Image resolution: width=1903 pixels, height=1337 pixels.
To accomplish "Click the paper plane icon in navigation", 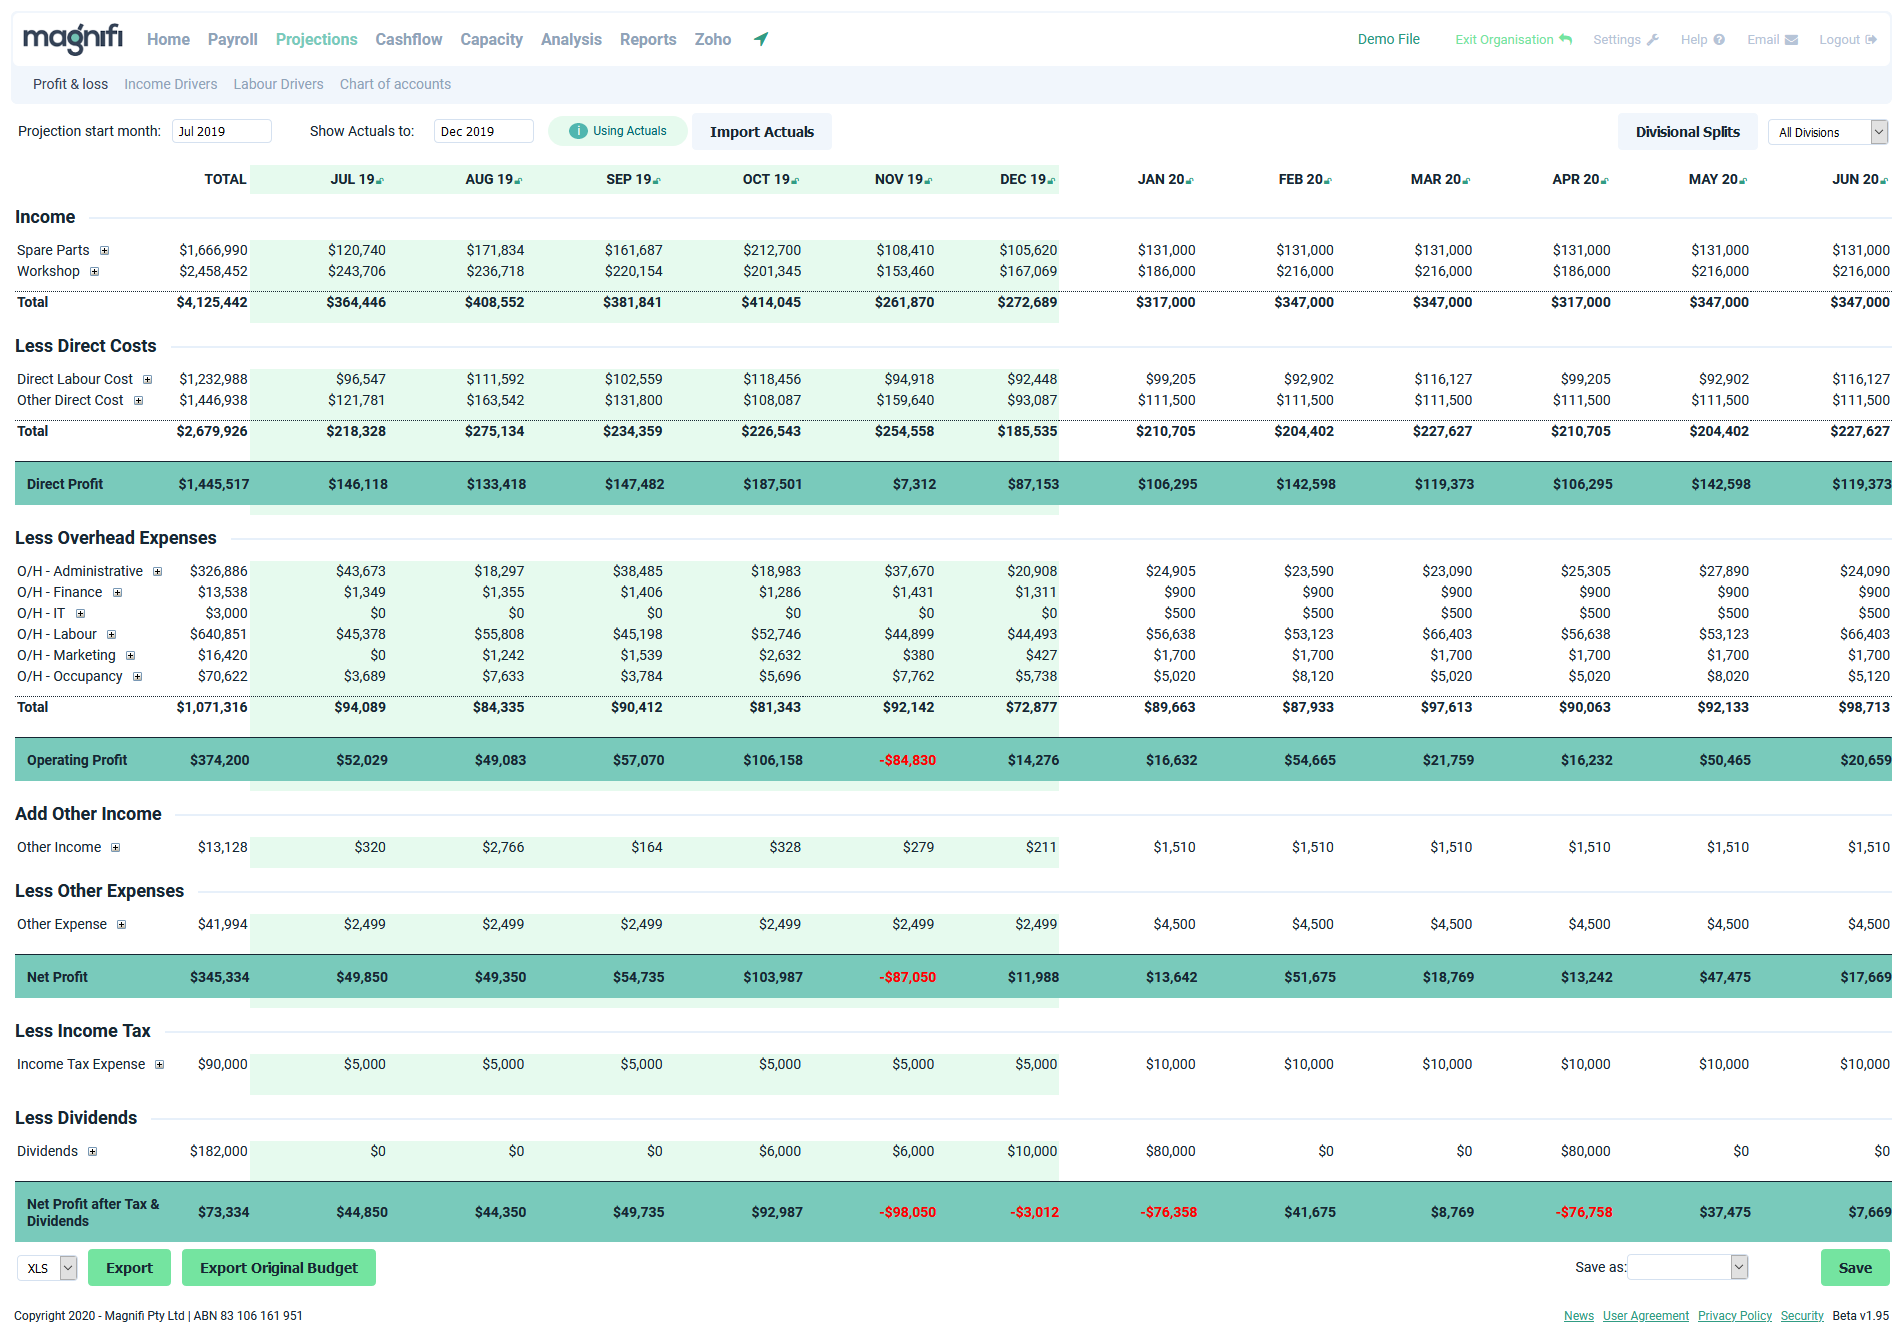I will (761, 39).
